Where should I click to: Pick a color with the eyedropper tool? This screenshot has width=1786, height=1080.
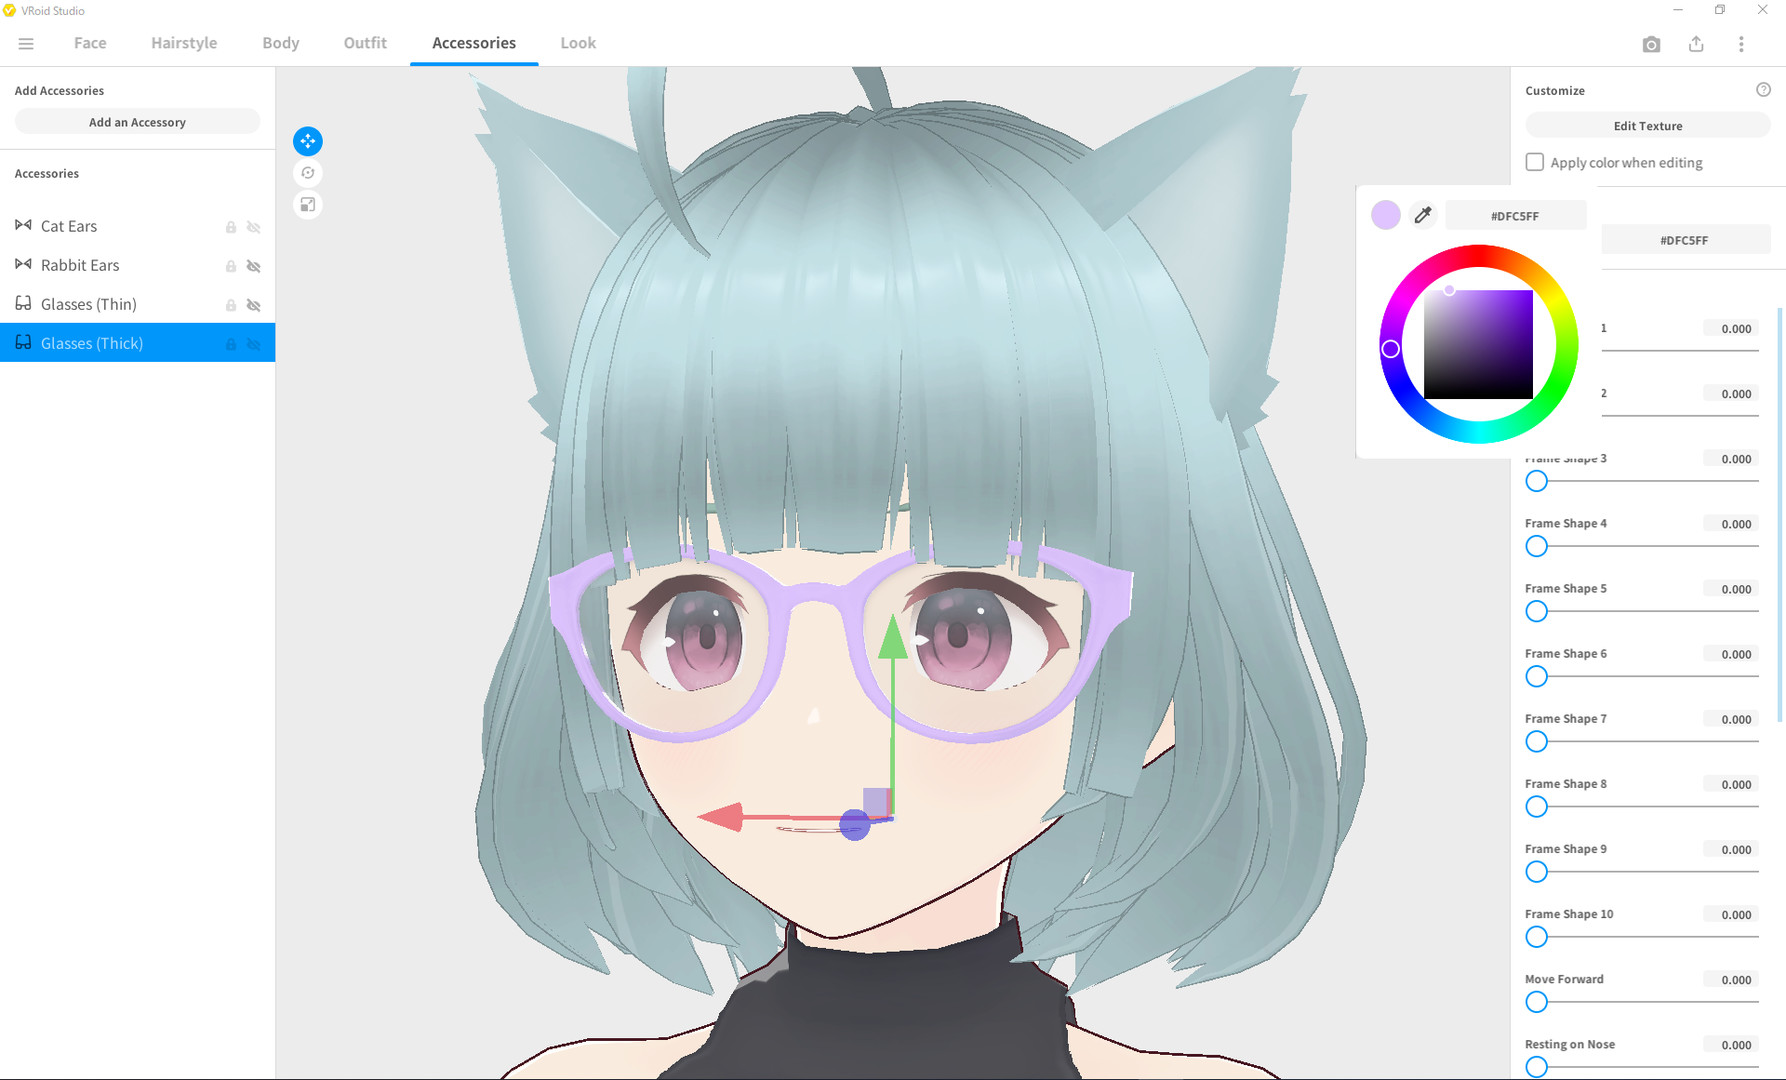(1423, 214)
